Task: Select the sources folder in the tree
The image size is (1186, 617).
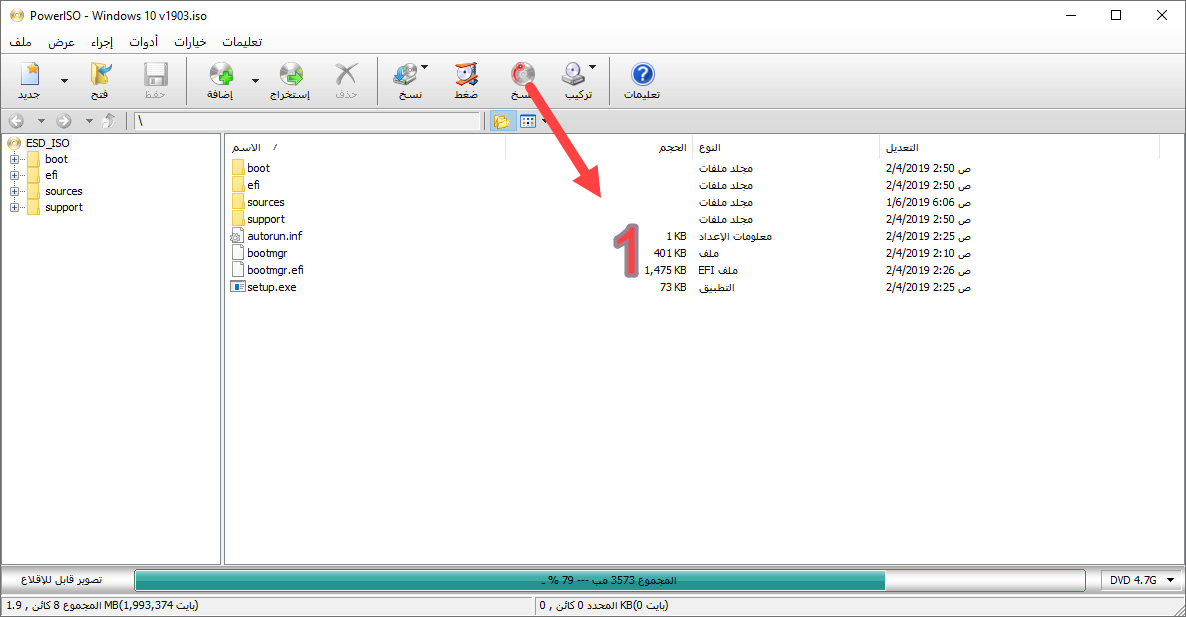Action: (x=64, y=191)
